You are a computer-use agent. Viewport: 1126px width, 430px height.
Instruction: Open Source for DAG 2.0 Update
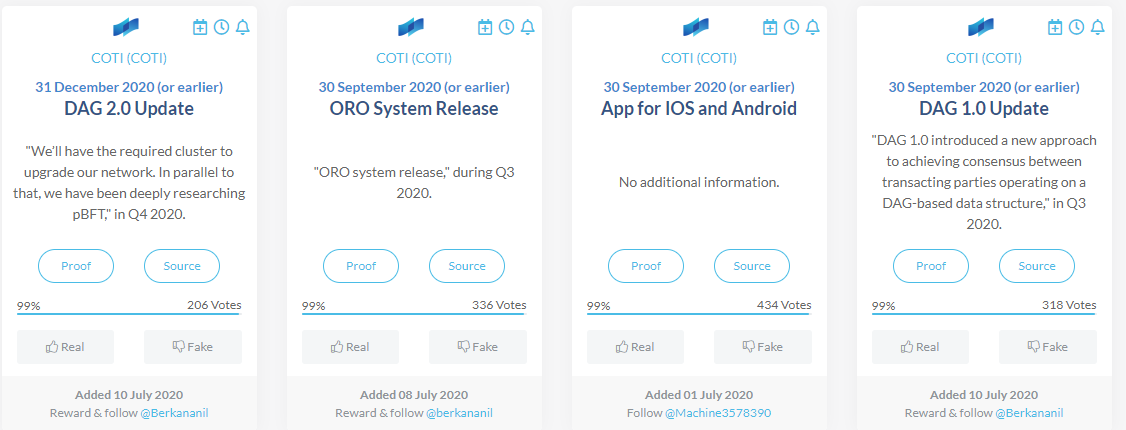pos(182,266)
